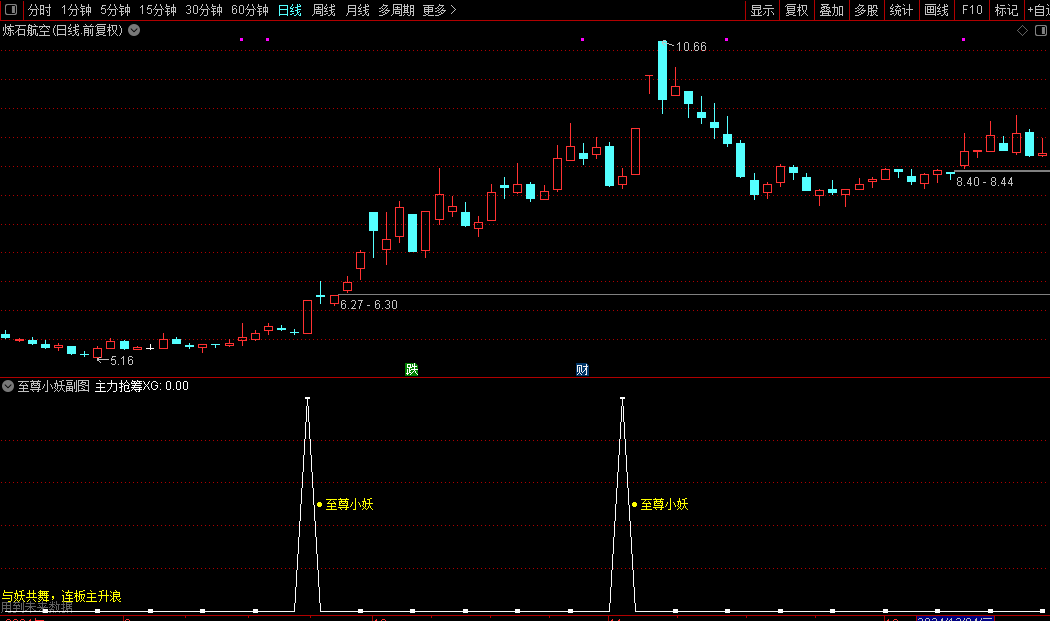Viewport: 1050px width, 621px height.
Task: Expand the 至尊小妖副图 indicator dropdown
Action: pos(8,386)
